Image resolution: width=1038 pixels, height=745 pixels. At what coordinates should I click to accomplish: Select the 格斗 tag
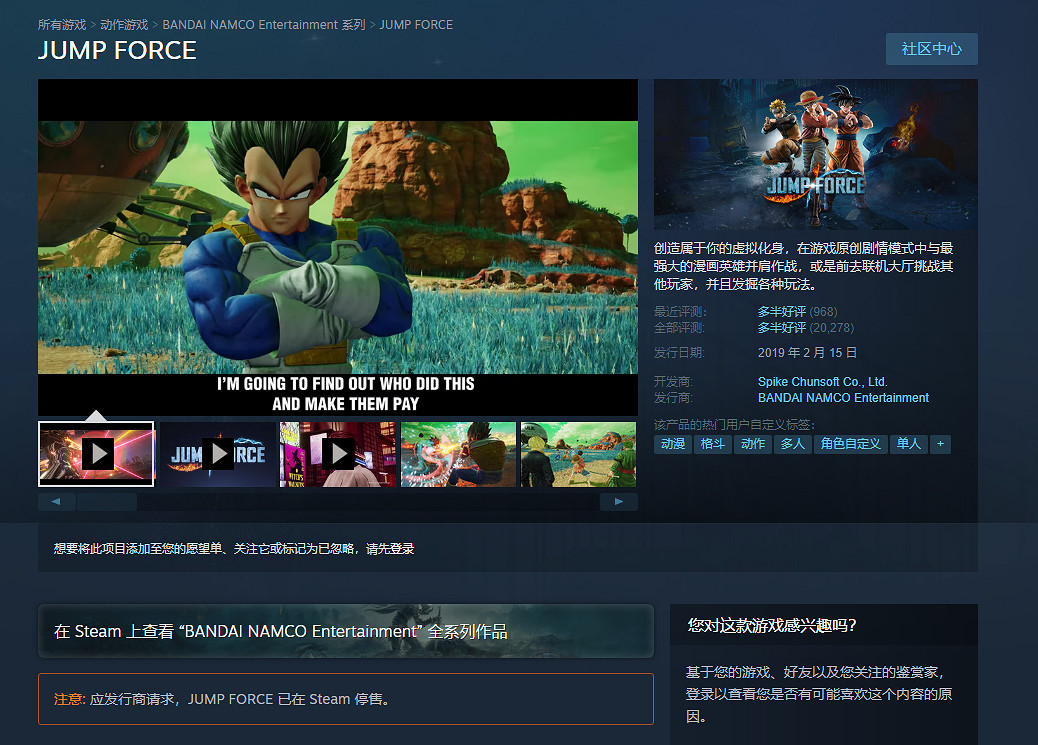(713, 443)
